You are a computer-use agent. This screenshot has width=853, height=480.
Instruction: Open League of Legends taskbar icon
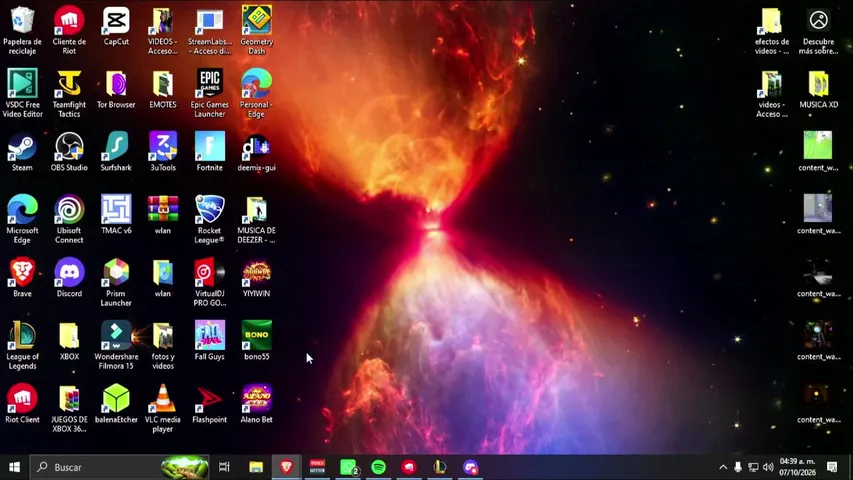click(x=440, y=467)
